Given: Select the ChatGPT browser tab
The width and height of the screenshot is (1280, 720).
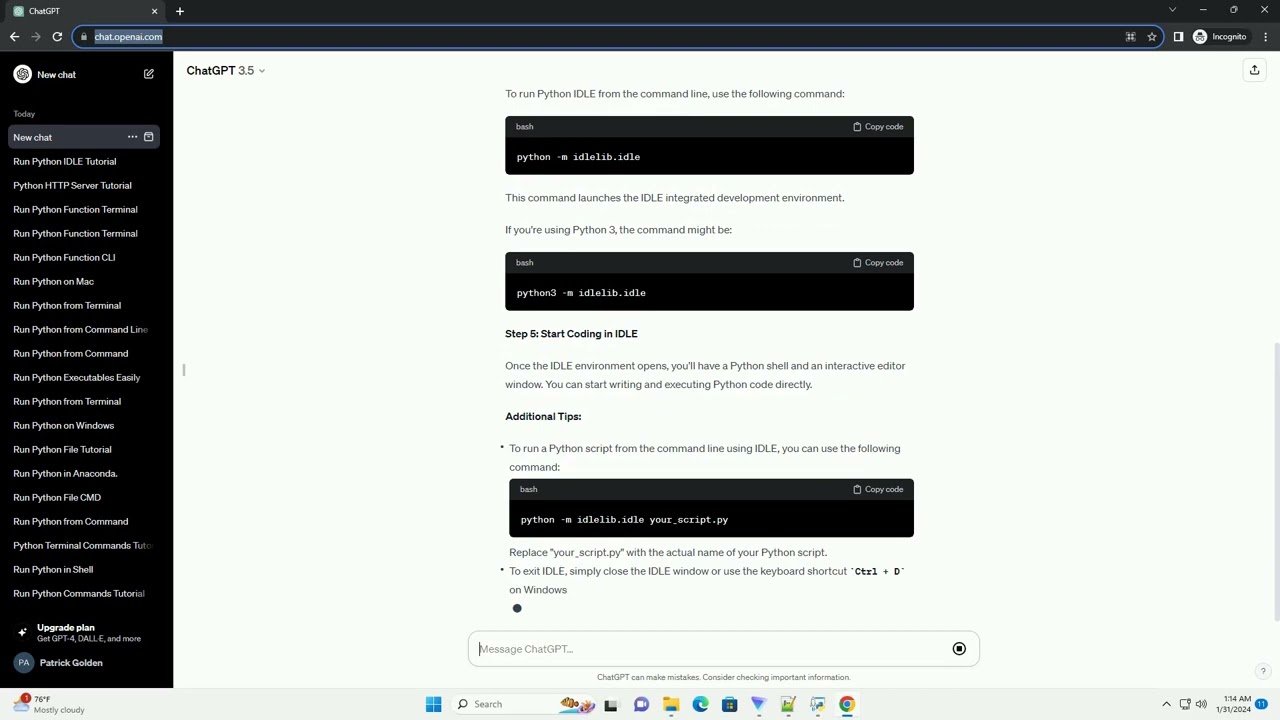Looking at the screenshot, I should pos(86,11).
